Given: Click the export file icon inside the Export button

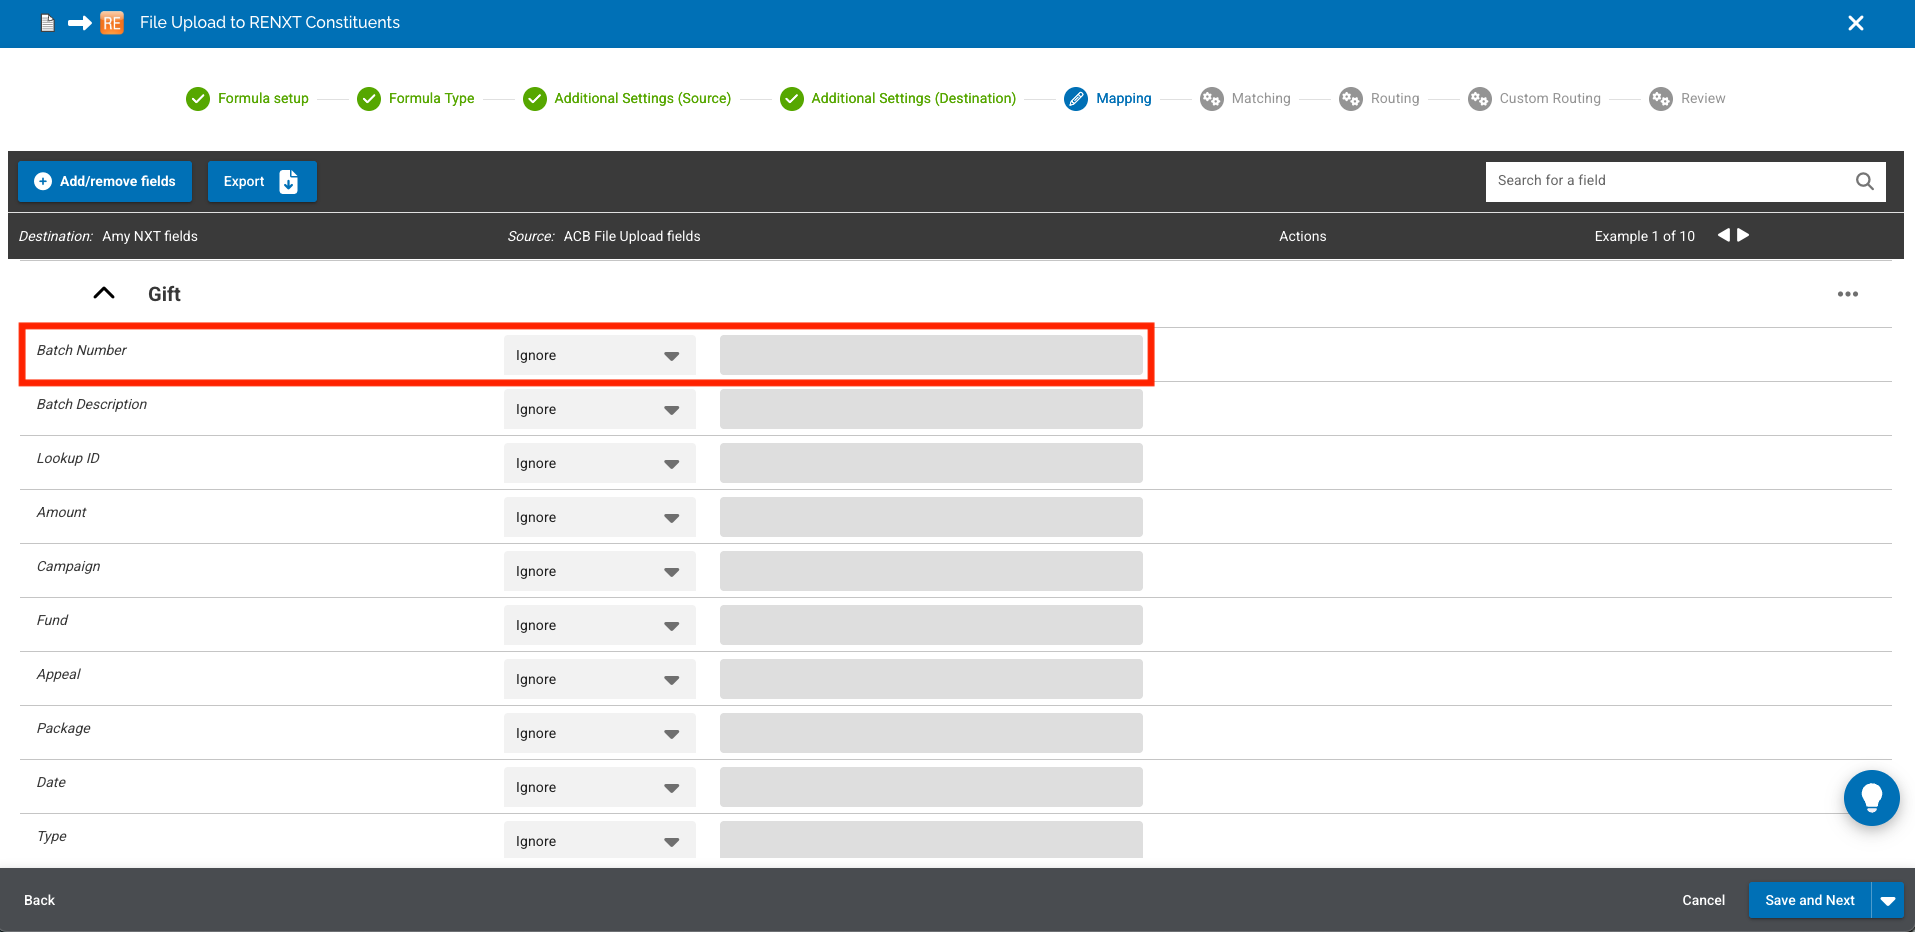Looking at the screenshot, I should coord(288,181).
